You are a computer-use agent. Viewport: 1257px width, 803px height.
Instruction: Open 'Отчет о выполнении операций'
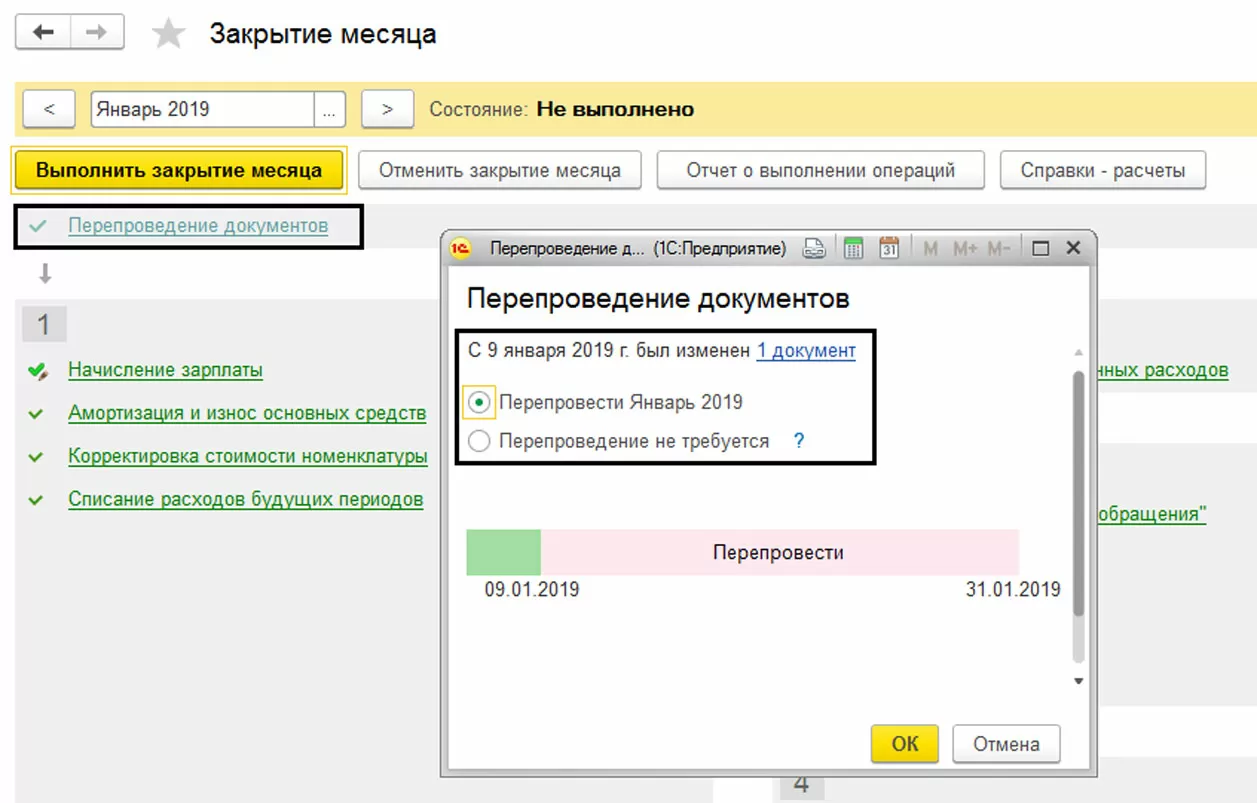pos(820,170)
